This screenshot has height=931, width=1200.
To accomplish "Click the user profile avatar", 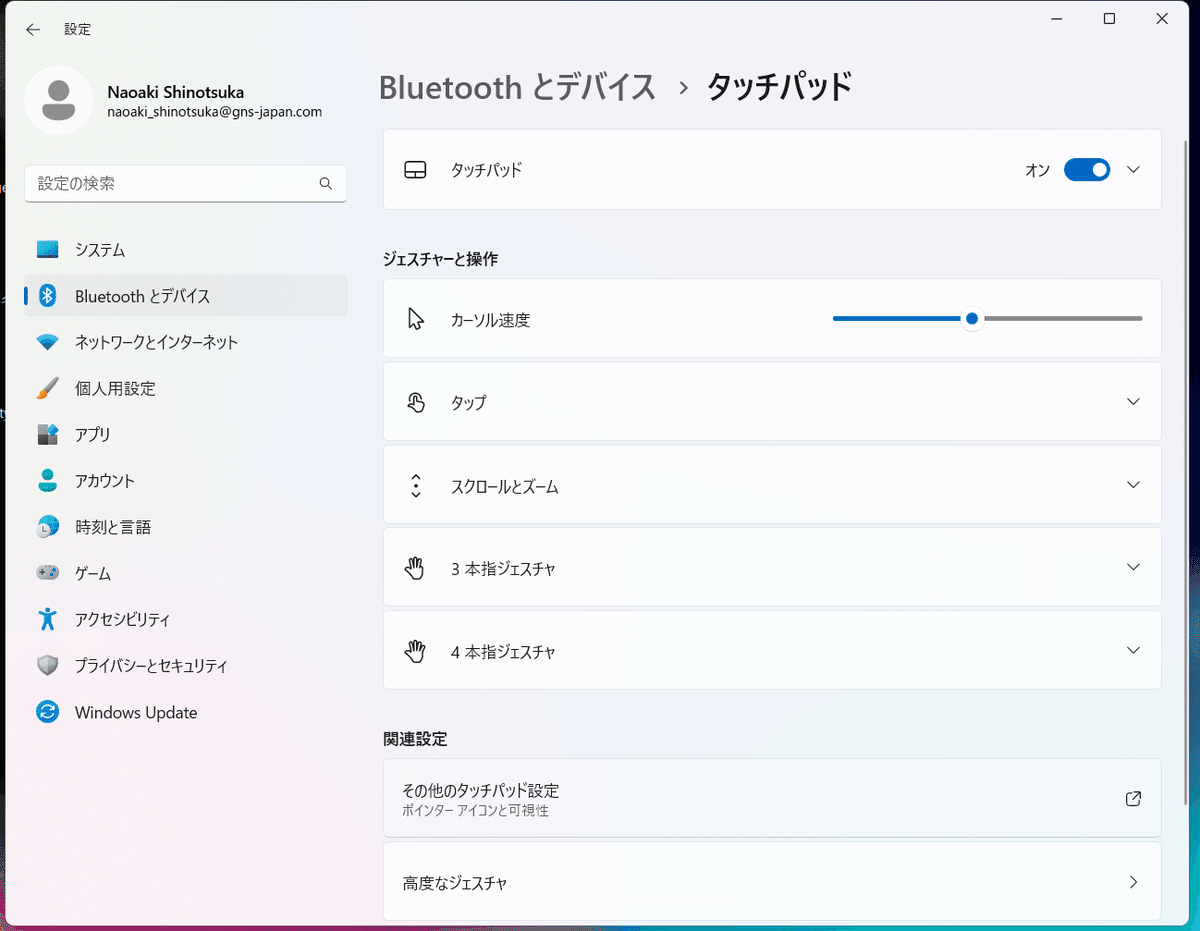I will pyautogui.click(x=59, y=101).
